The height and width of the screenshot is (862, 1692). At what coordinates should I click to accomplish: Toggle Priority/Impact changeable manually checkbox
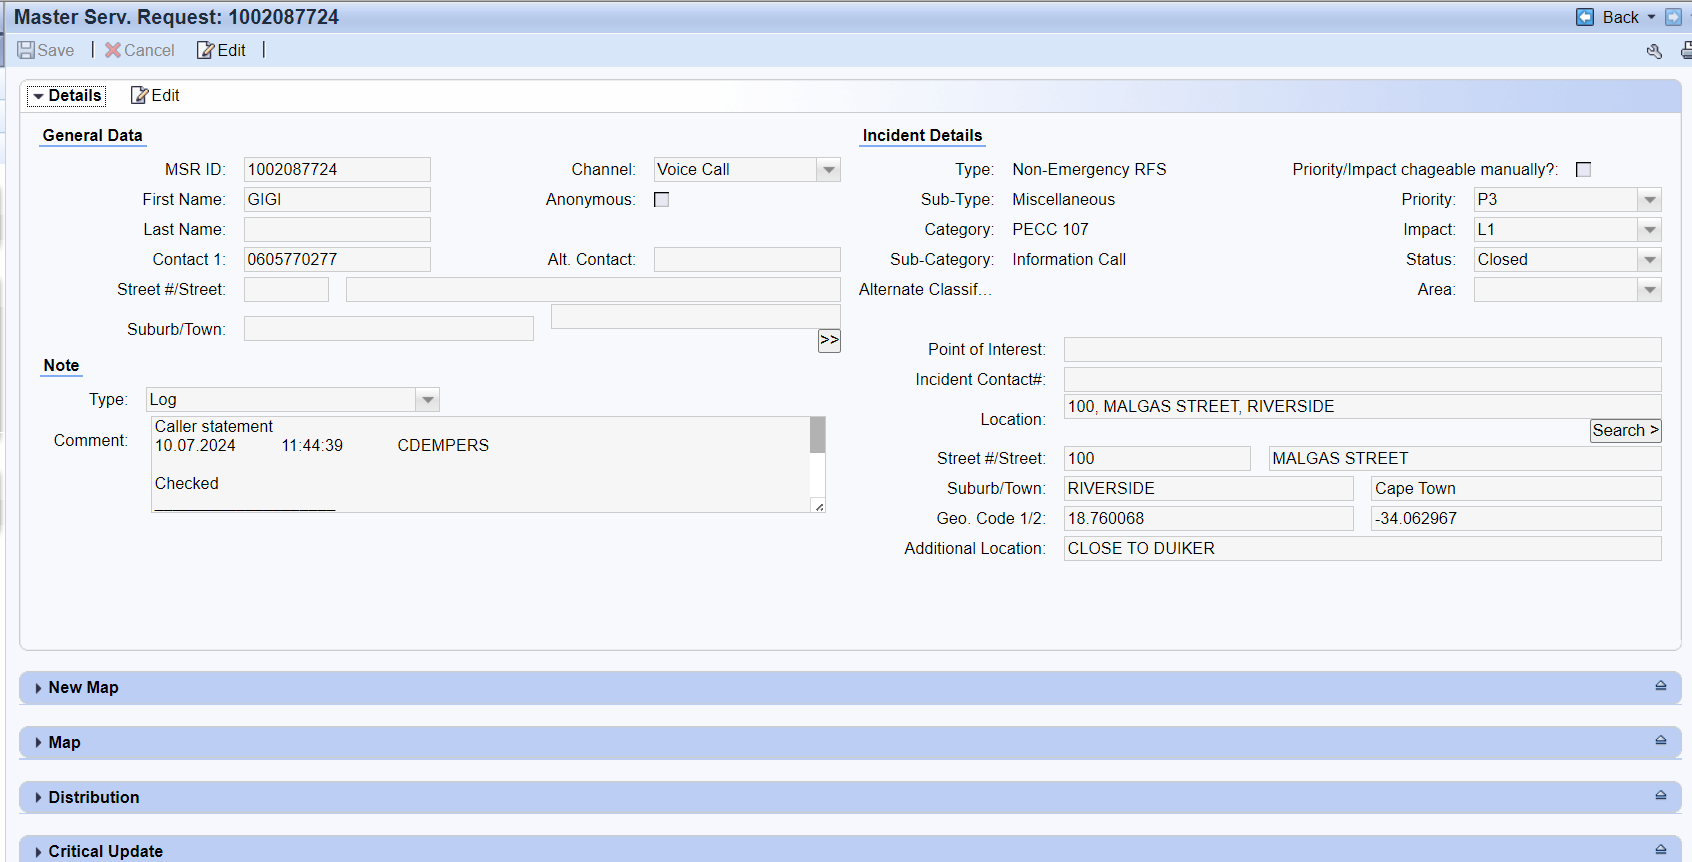[x=1583, y=170]
